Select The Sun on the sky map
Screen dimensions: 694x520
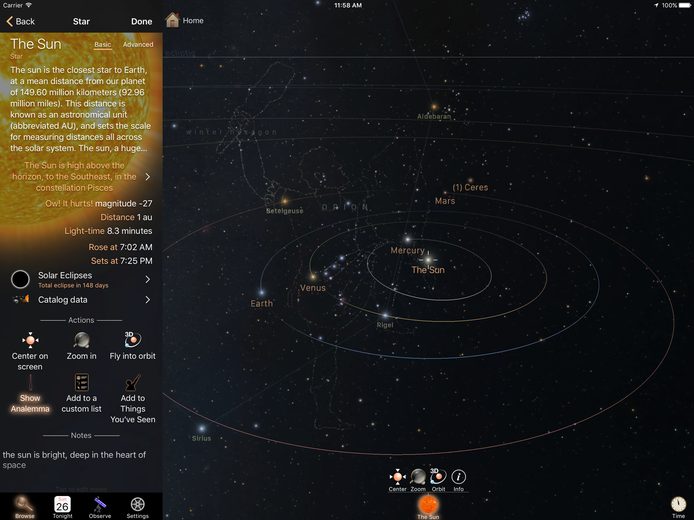point(428,259)
